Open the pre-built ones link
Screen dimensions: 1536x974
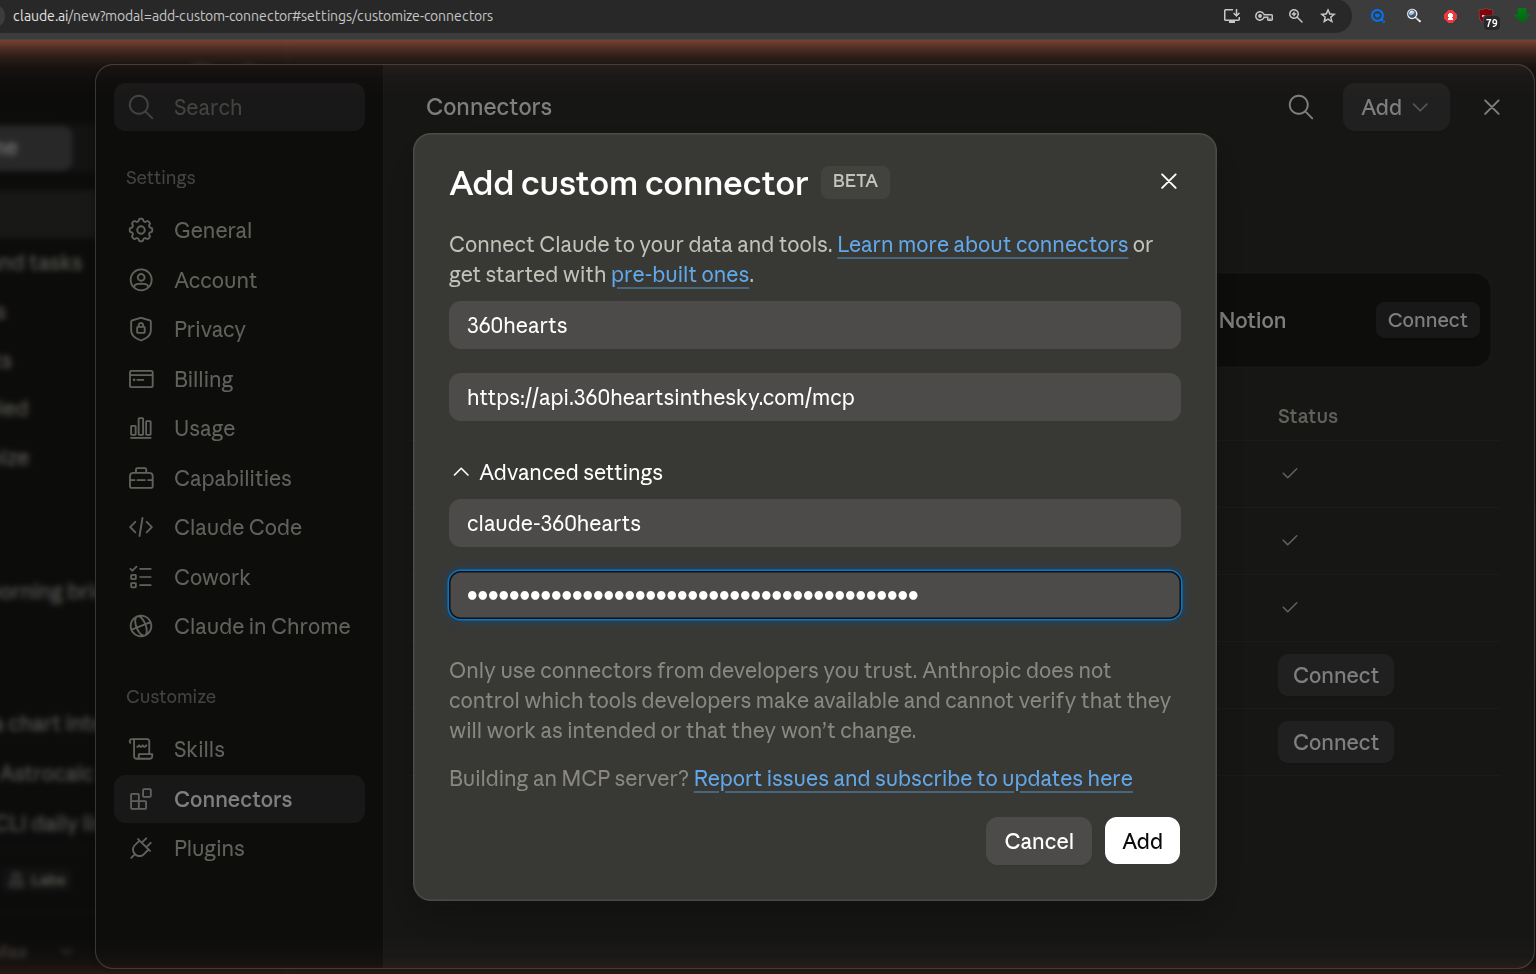[680, 275]
